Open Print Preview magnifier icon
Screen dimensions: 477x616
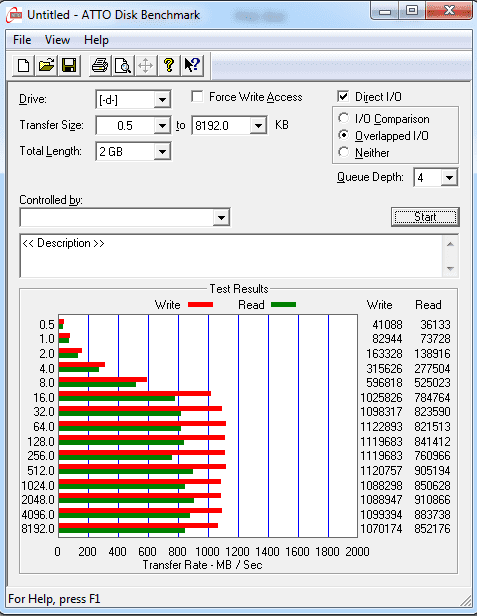[123, 65]
